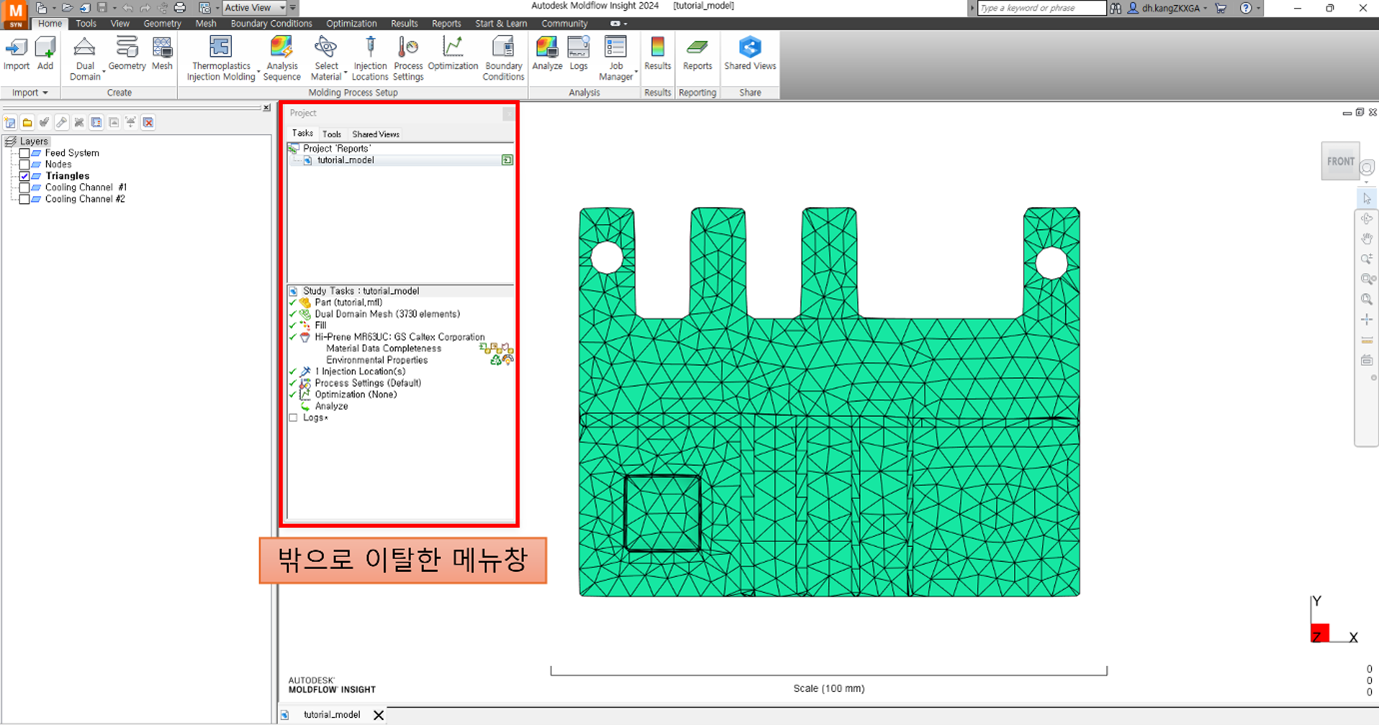The image size is (1379, 725).
Task: Click the FRONT face of the ViewCube
Action: point(1340,161)
